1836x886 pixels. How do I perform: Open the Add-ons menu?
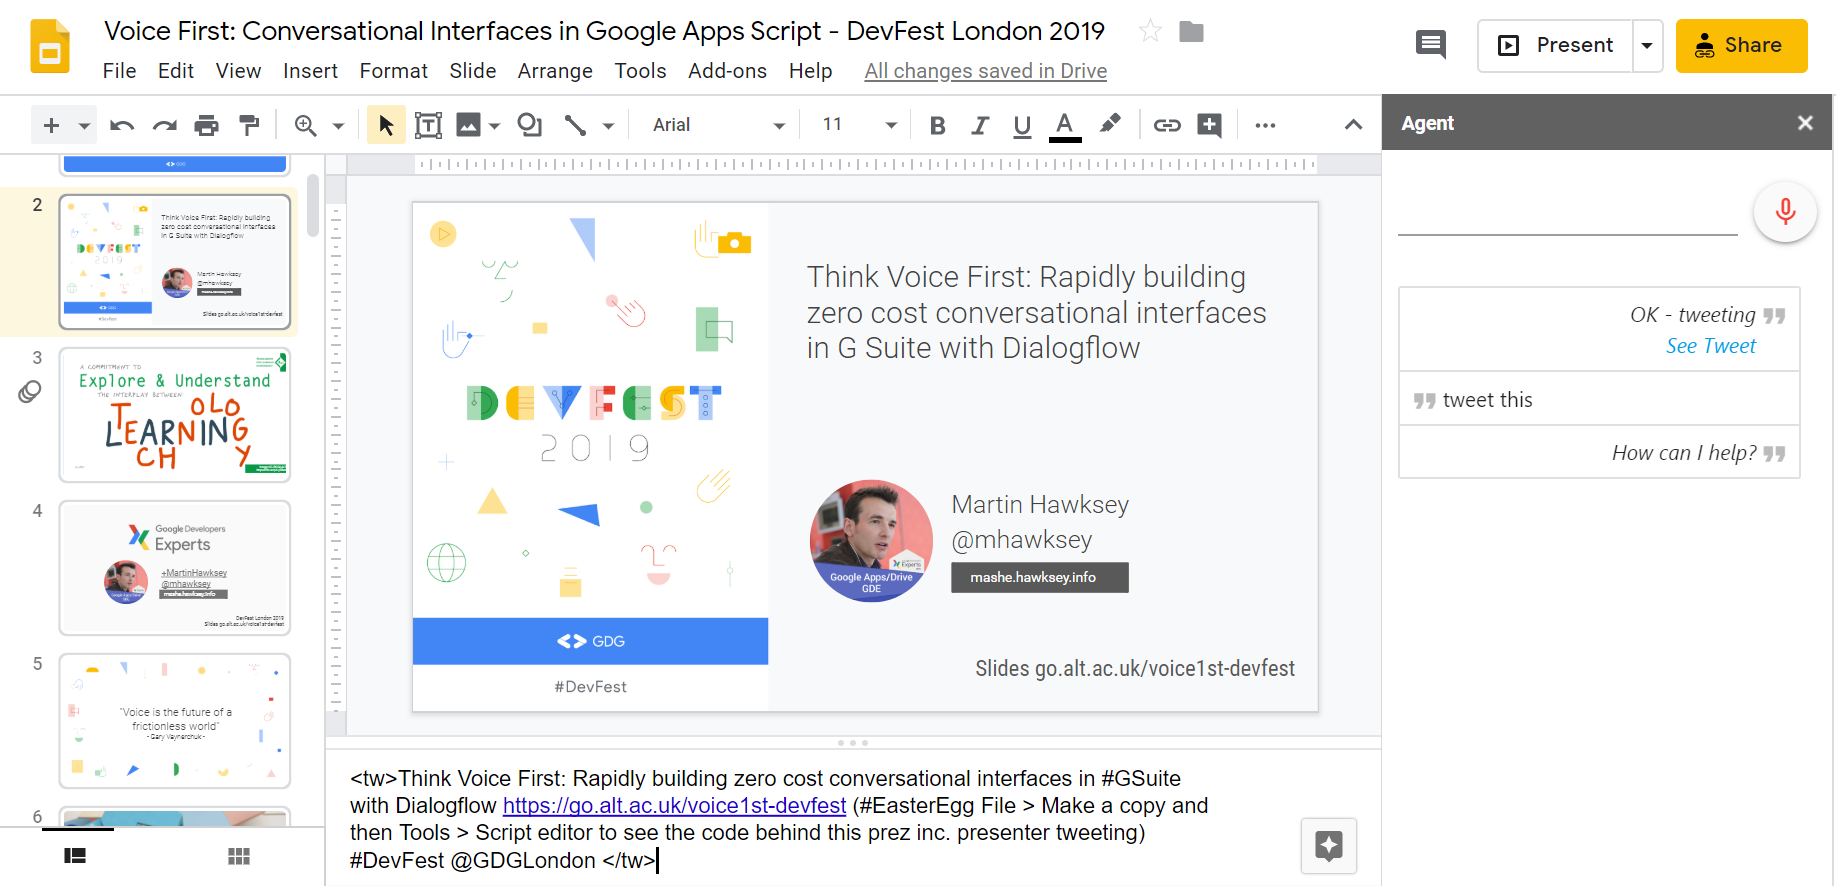point(727,71)
